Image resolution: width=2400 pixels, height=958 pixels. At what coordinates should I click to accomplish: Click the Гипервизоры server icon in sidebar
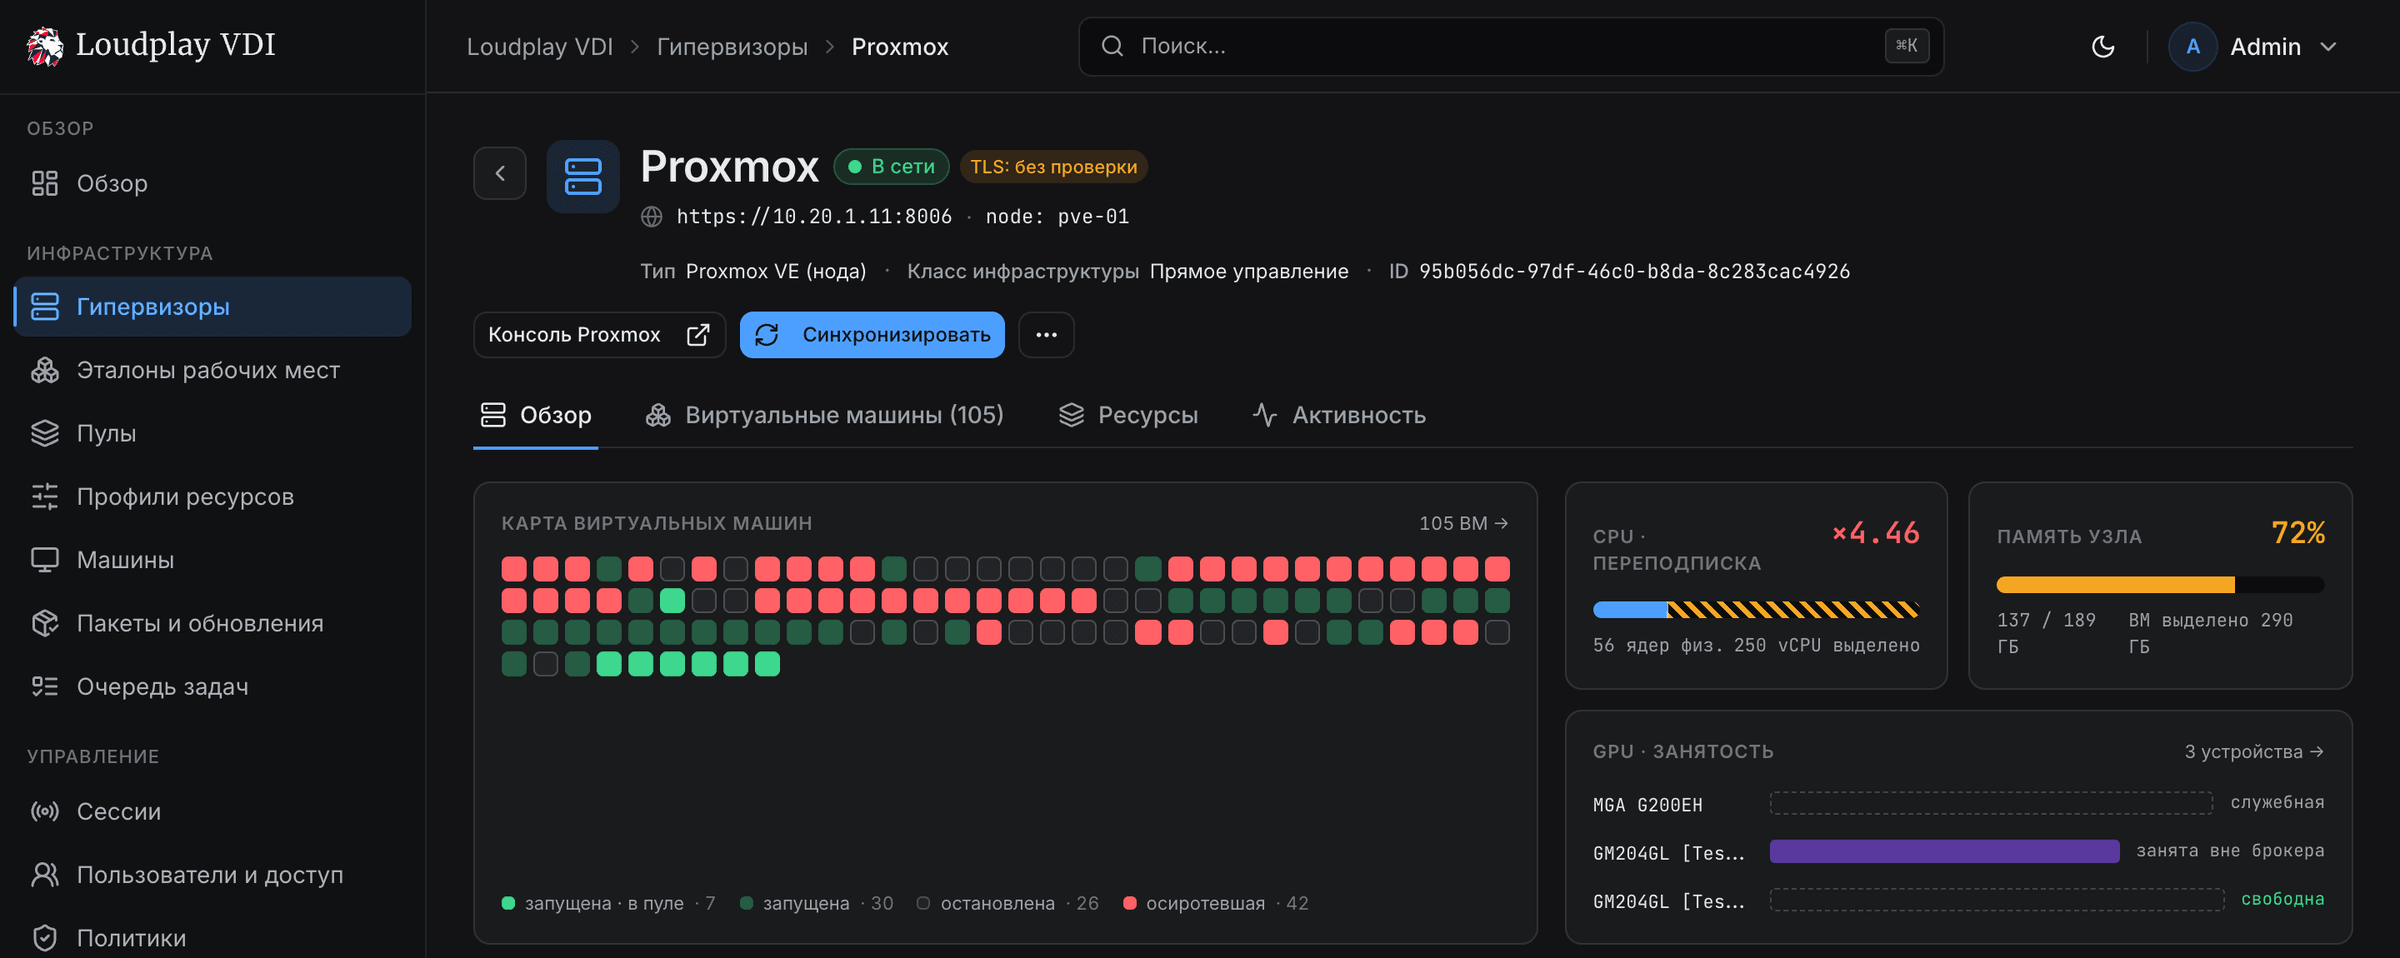tap(45, 307)
